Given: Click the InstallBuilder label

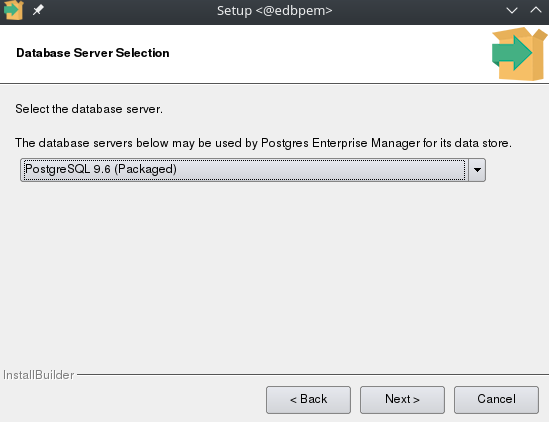Looking at the screenshot, I should tap(39, 375).
